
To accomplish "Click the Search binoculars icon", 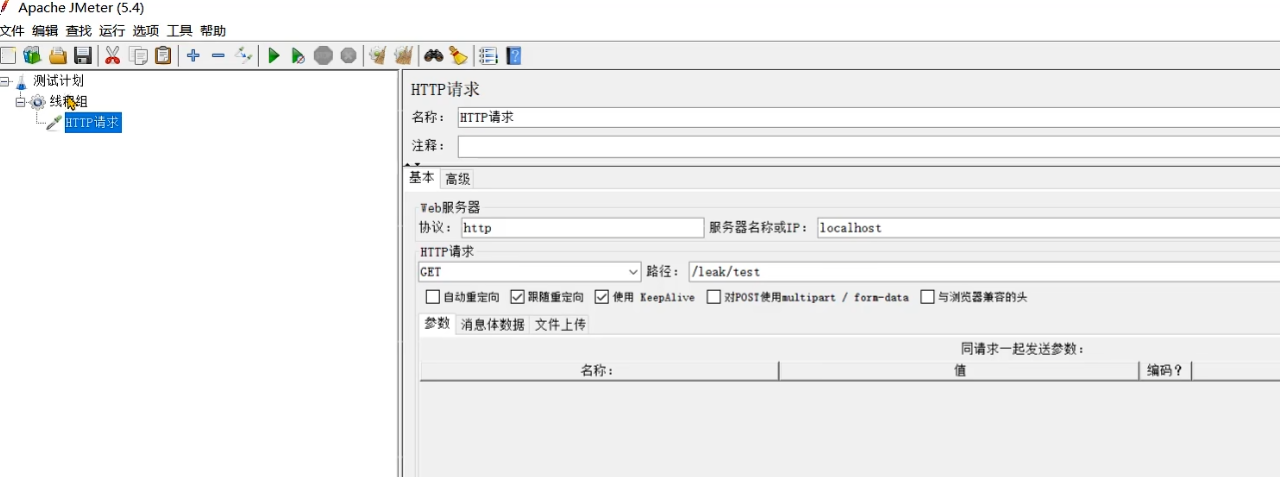I will (x=433, y=56).
